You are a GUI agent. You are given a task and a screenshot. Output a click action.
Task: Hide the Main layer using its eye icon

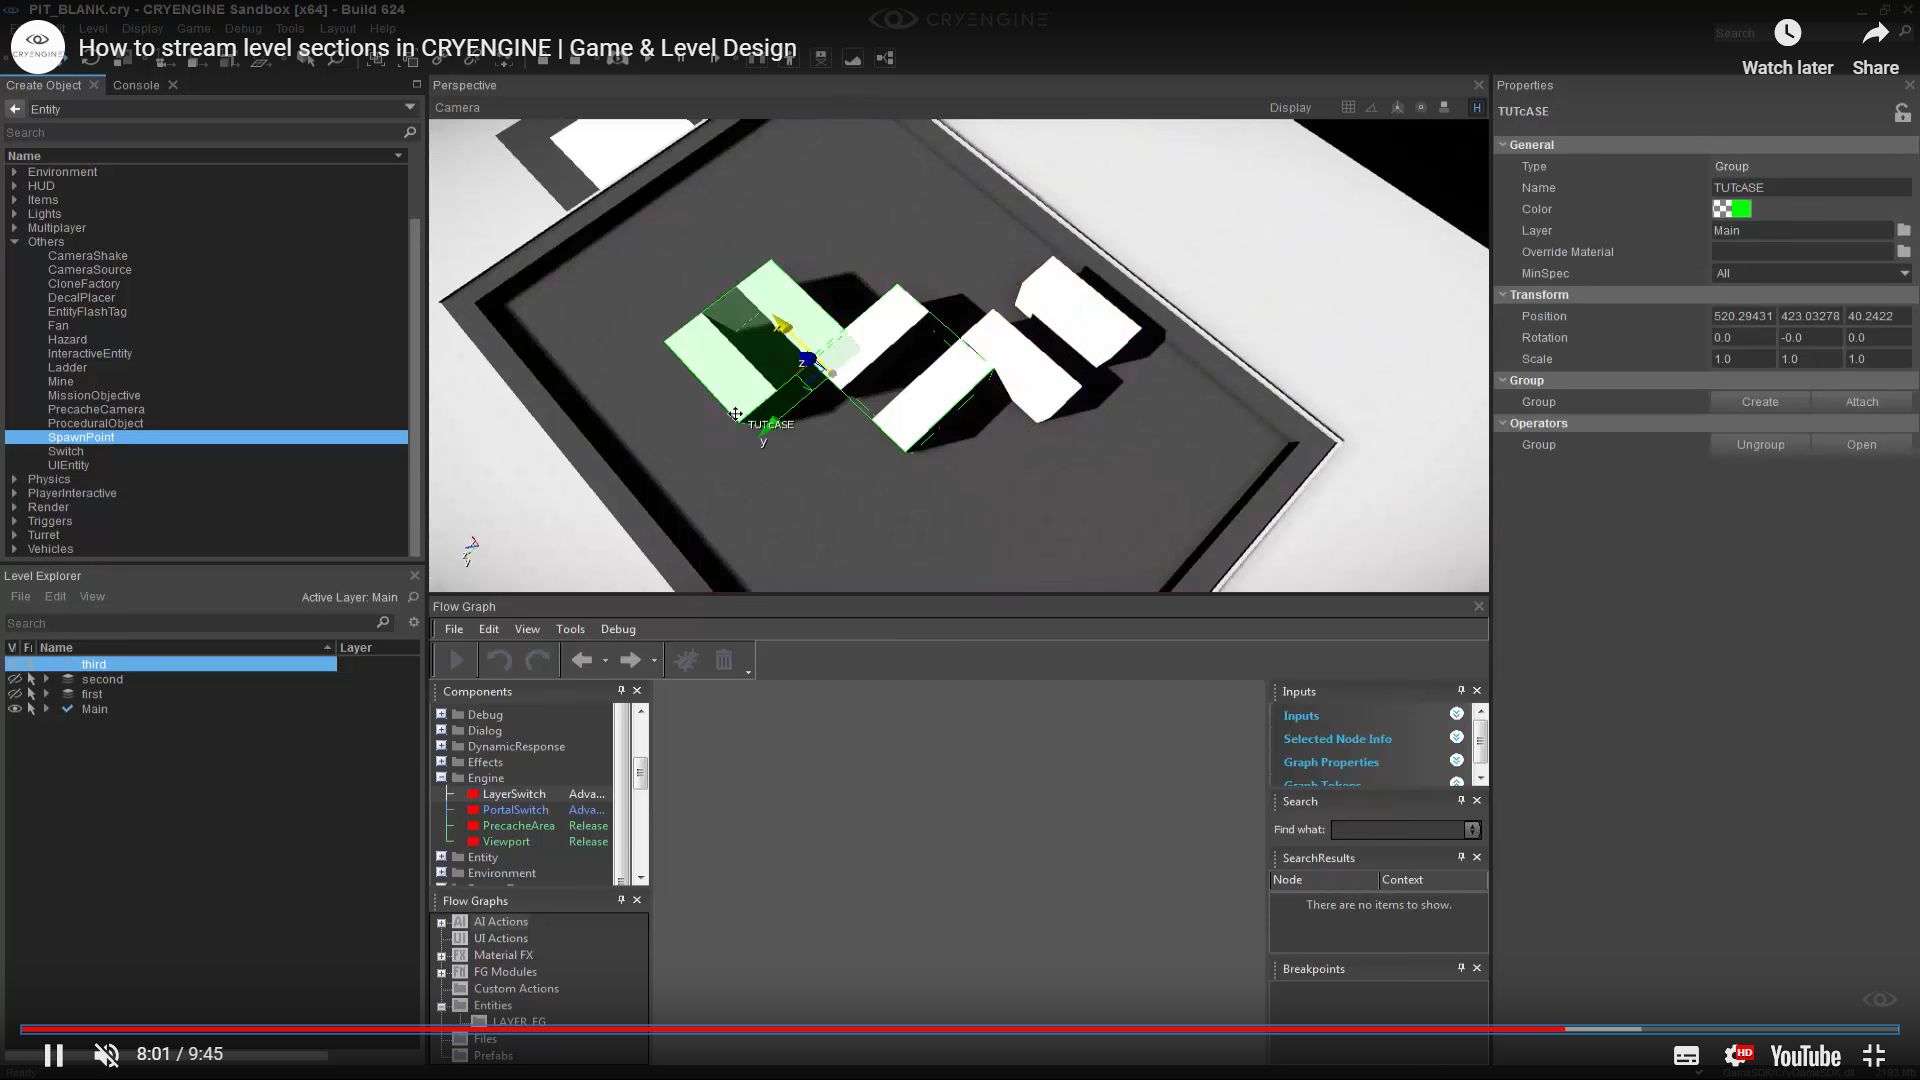click(x=15, y=709)
